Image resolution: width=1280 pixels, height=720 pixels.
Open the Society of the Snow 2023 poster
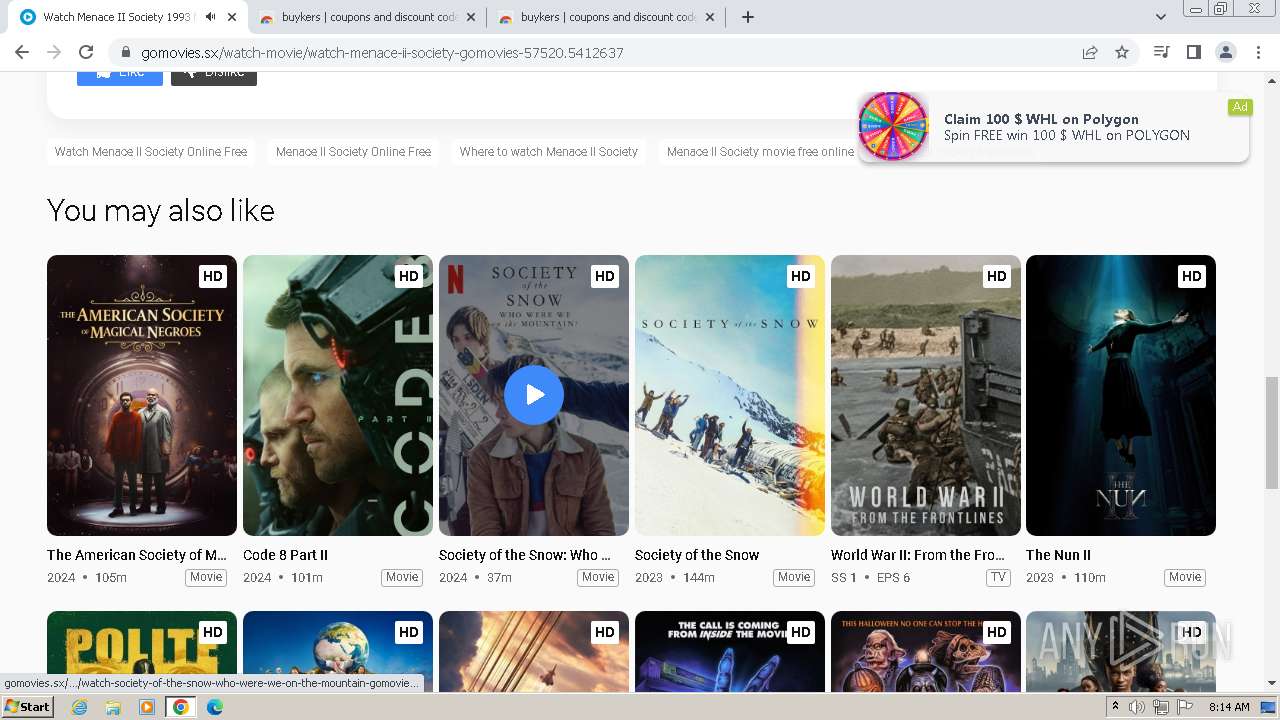click(x=730, y=395)
